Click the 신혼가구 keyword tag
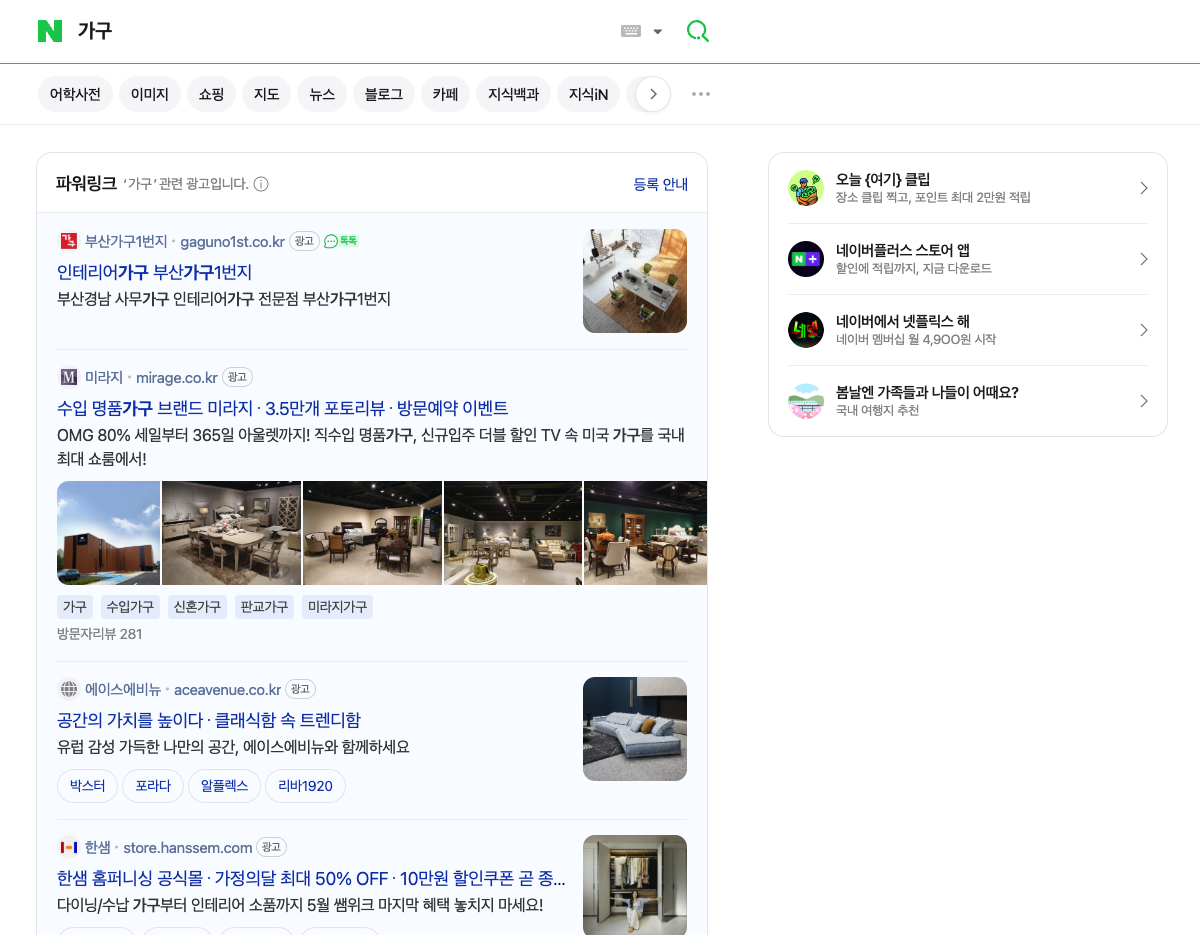Image resolution: width=1200 pixels, height=935 pixels. click(197, 607)
